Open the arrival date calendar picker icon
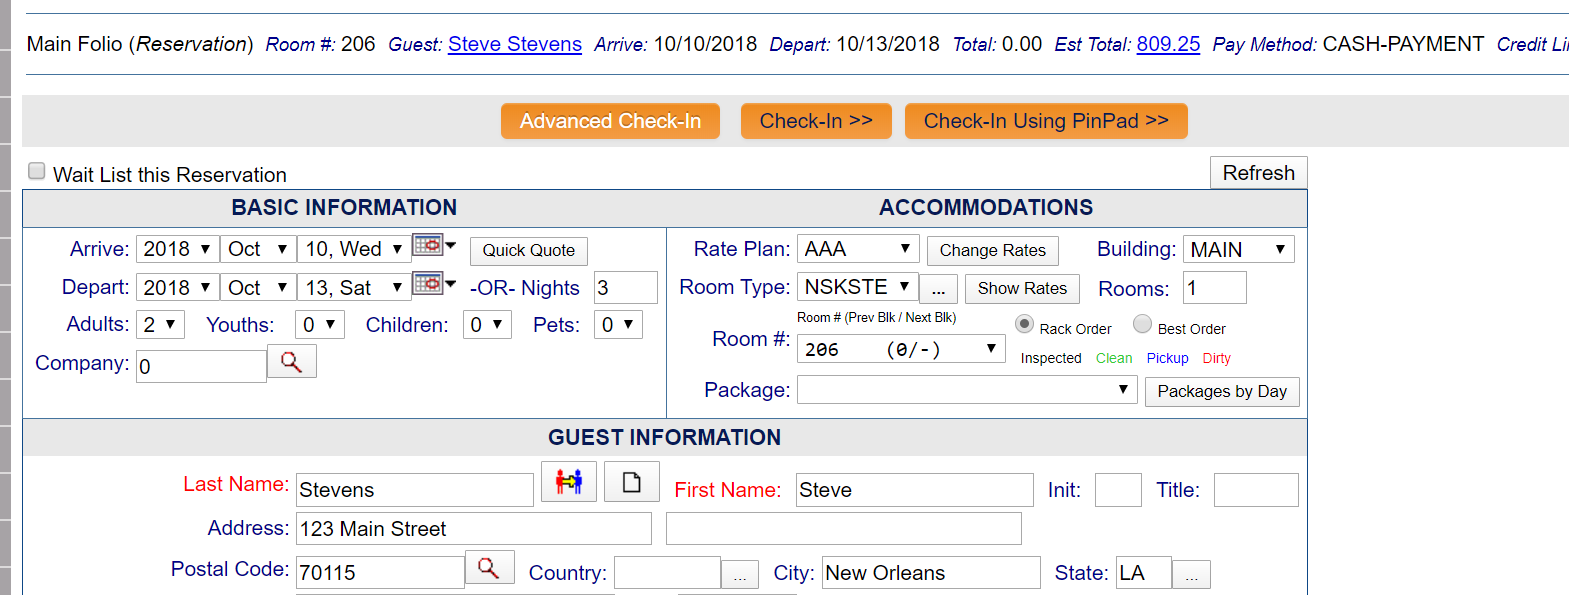 [428, 245]
